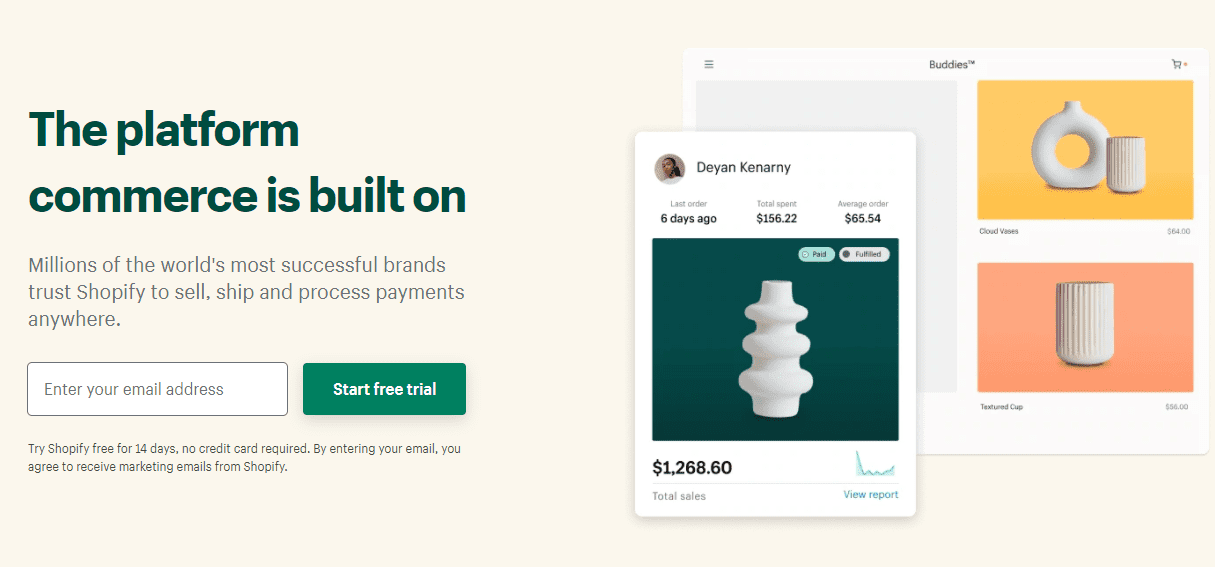Screen dimensions: 1215x567
Task: Click Deyan Kenarny's profile avatar
Action: point(669,168)
